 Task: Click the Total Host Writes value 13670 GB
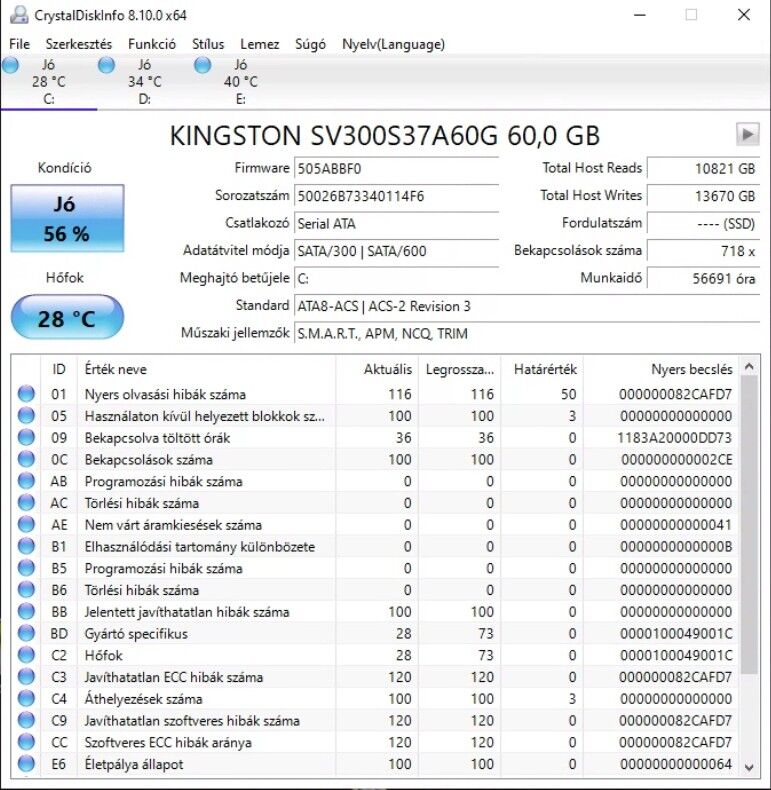(x=703, y=196)
